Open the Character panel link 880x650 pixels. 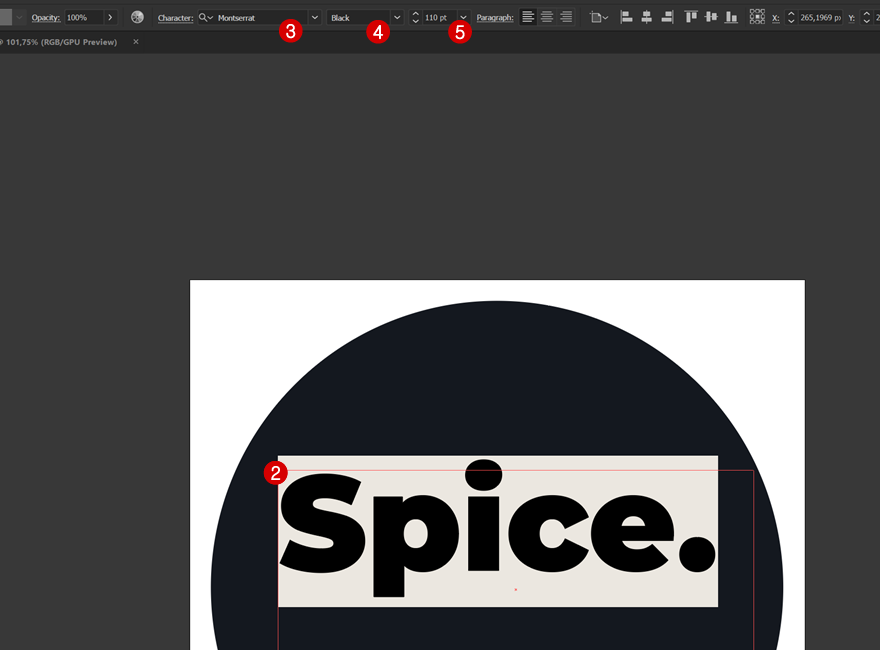click(x=175, y=18)
